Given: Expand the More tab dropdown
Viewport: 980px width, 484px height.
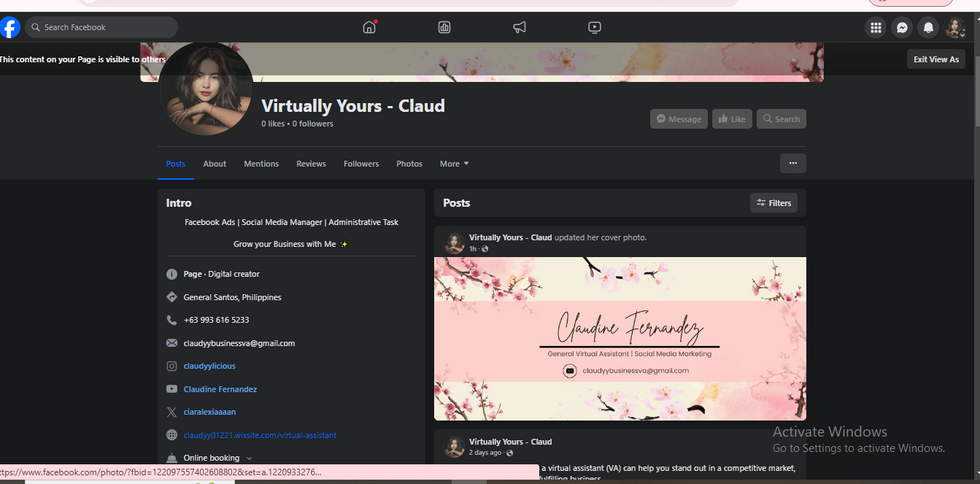Looking at the screenshot, I should (454, 164).
